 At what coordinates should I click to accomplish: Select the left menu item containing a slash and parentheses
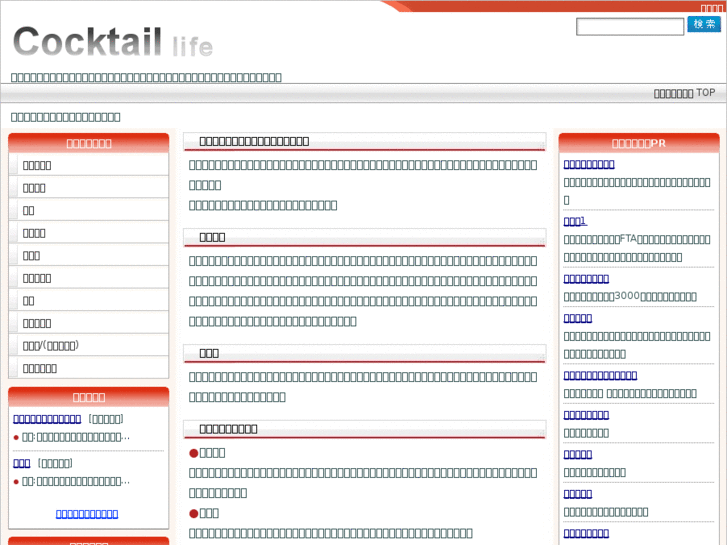(89, 345)
